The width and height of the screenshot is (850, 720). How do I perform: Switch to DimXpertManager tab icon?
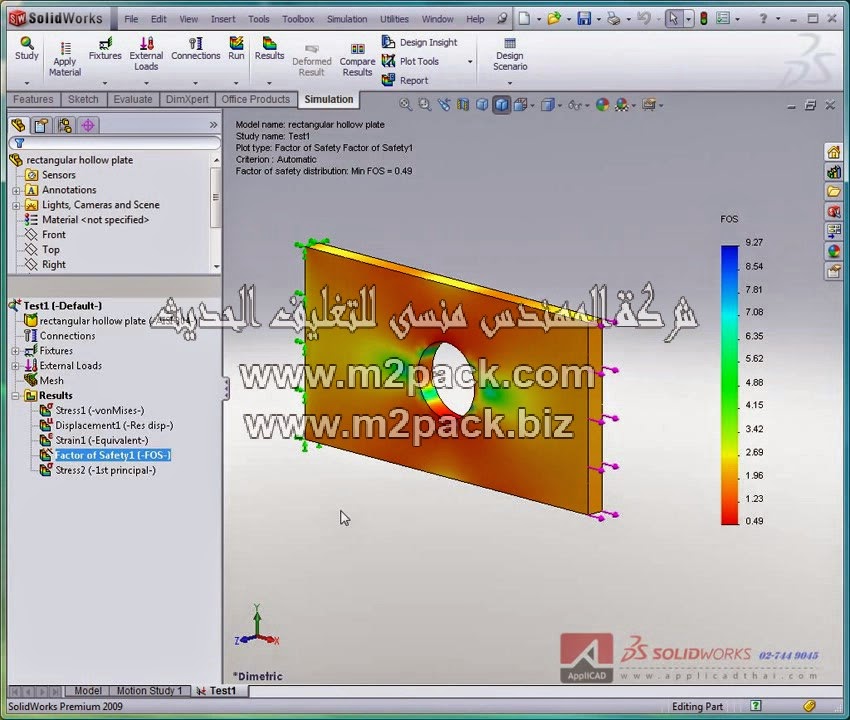[88, 126]
